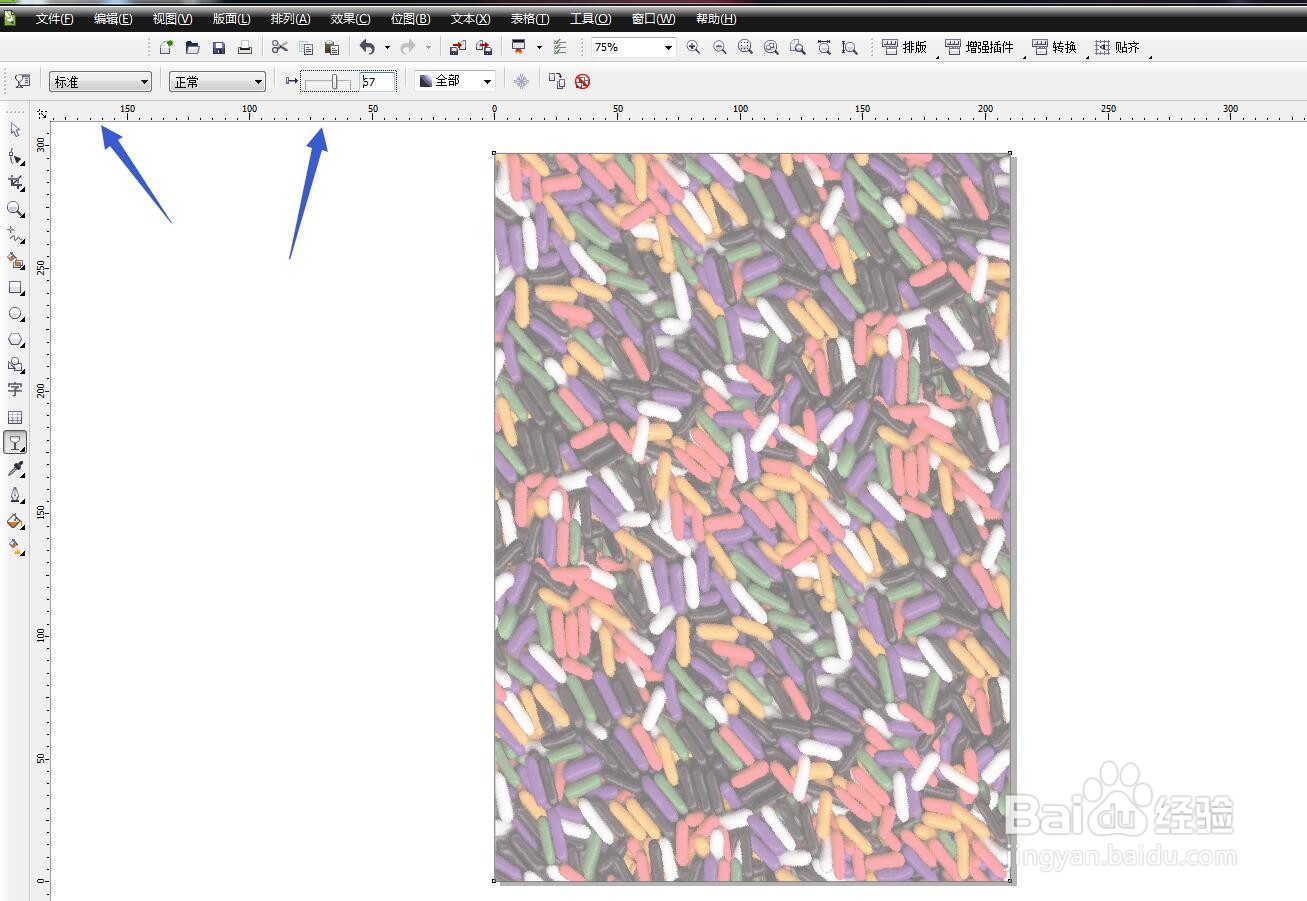
Task: Click the zoom to all objects icon
Action: click(x=771, y=47)
